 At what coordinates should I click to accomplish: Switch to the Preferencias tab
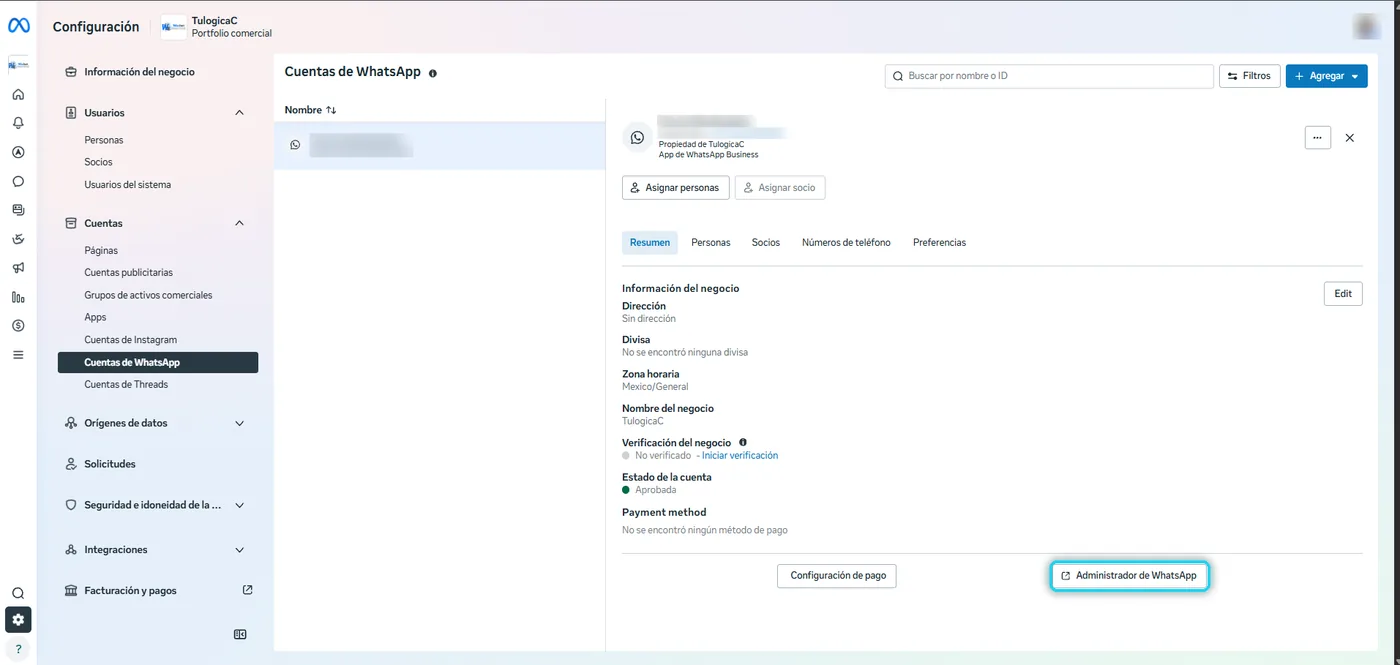[x=939, y=243]
